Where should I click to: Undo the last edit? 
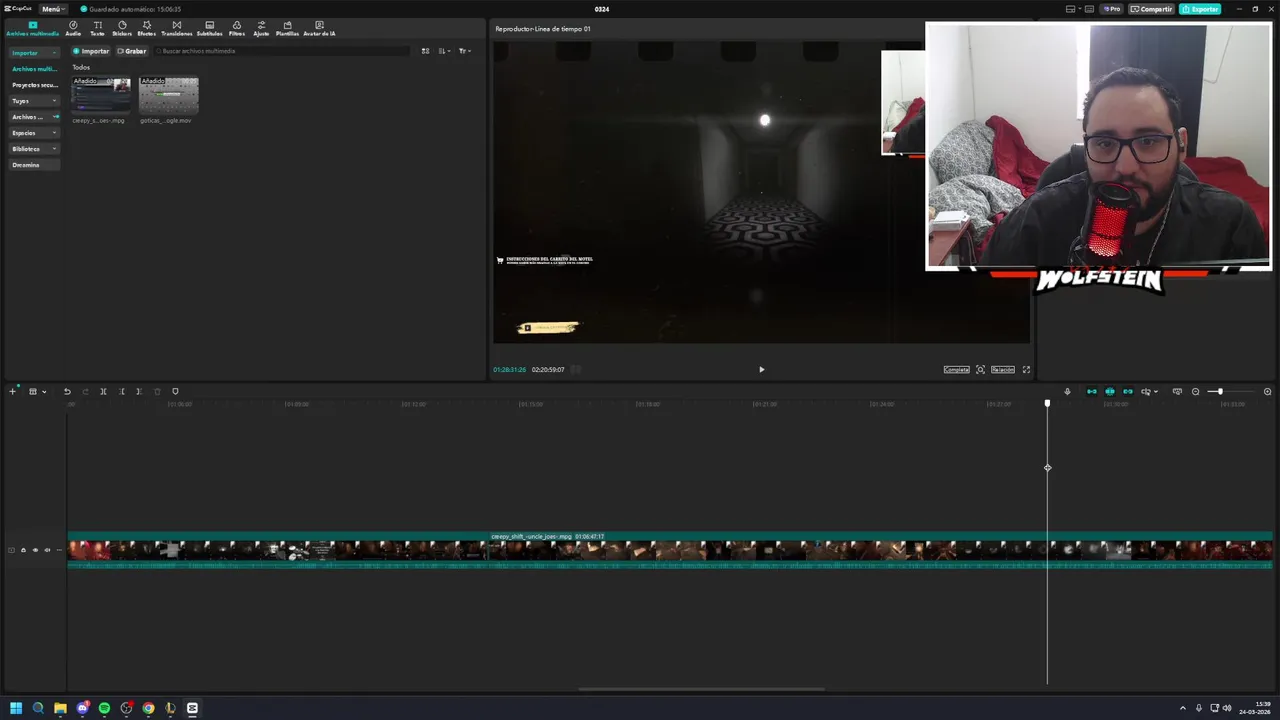click(67, 391)
